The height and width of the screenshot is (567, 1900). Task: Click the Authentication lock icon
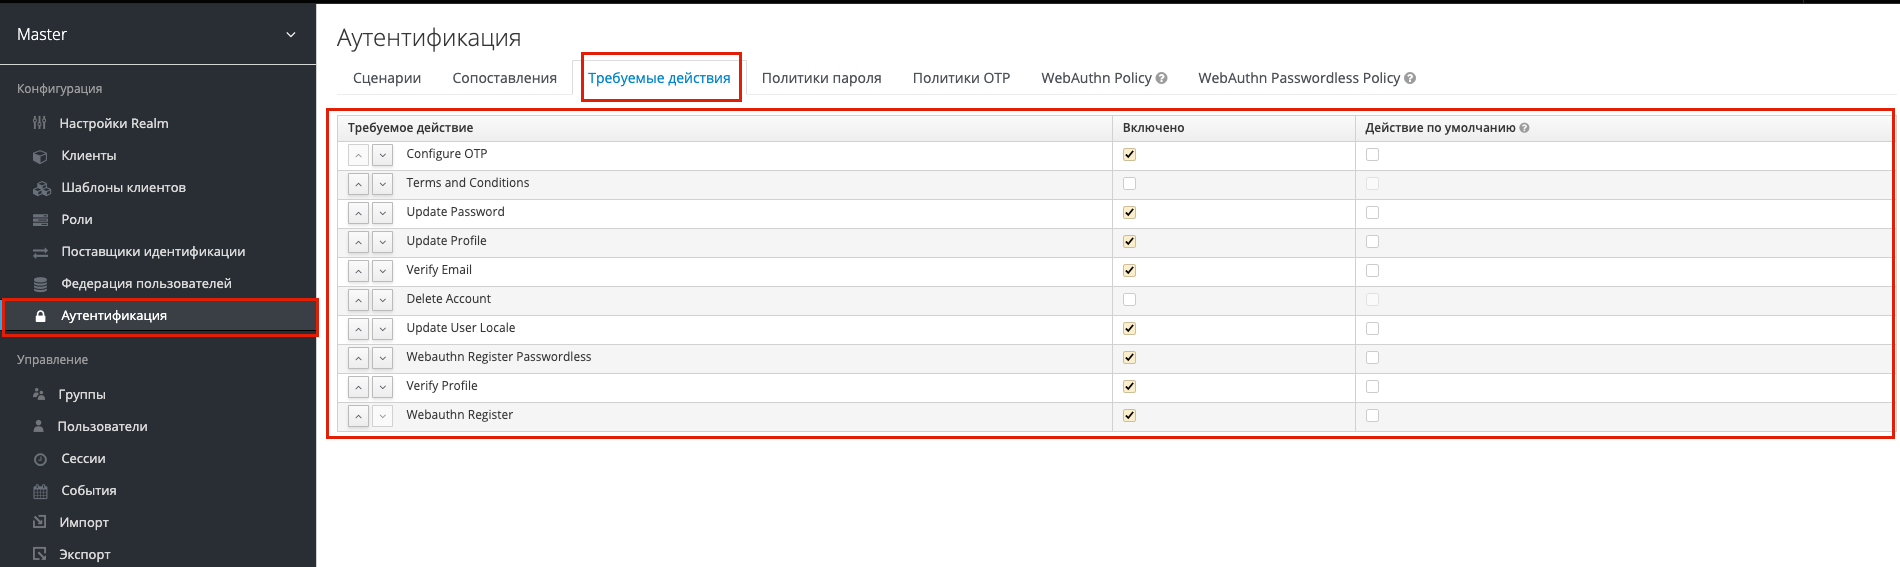coord(40,316)
